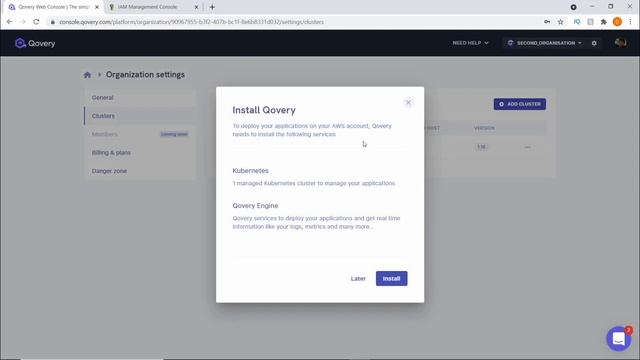Click the Install button in dialog
This screenshot has height=360, width=640.
pyautogui.click(x=391, y=278)
